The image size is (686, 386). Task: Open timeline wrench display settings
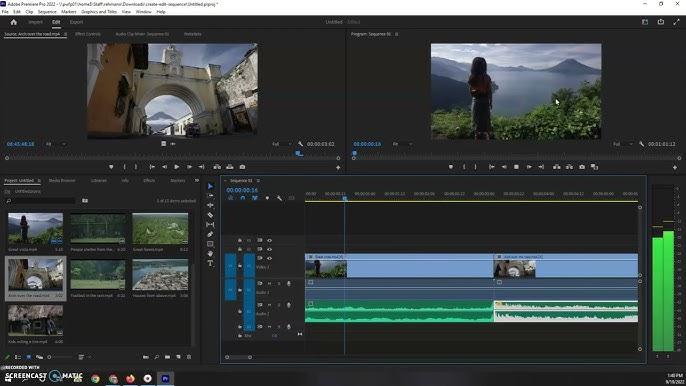pos(279,198)
